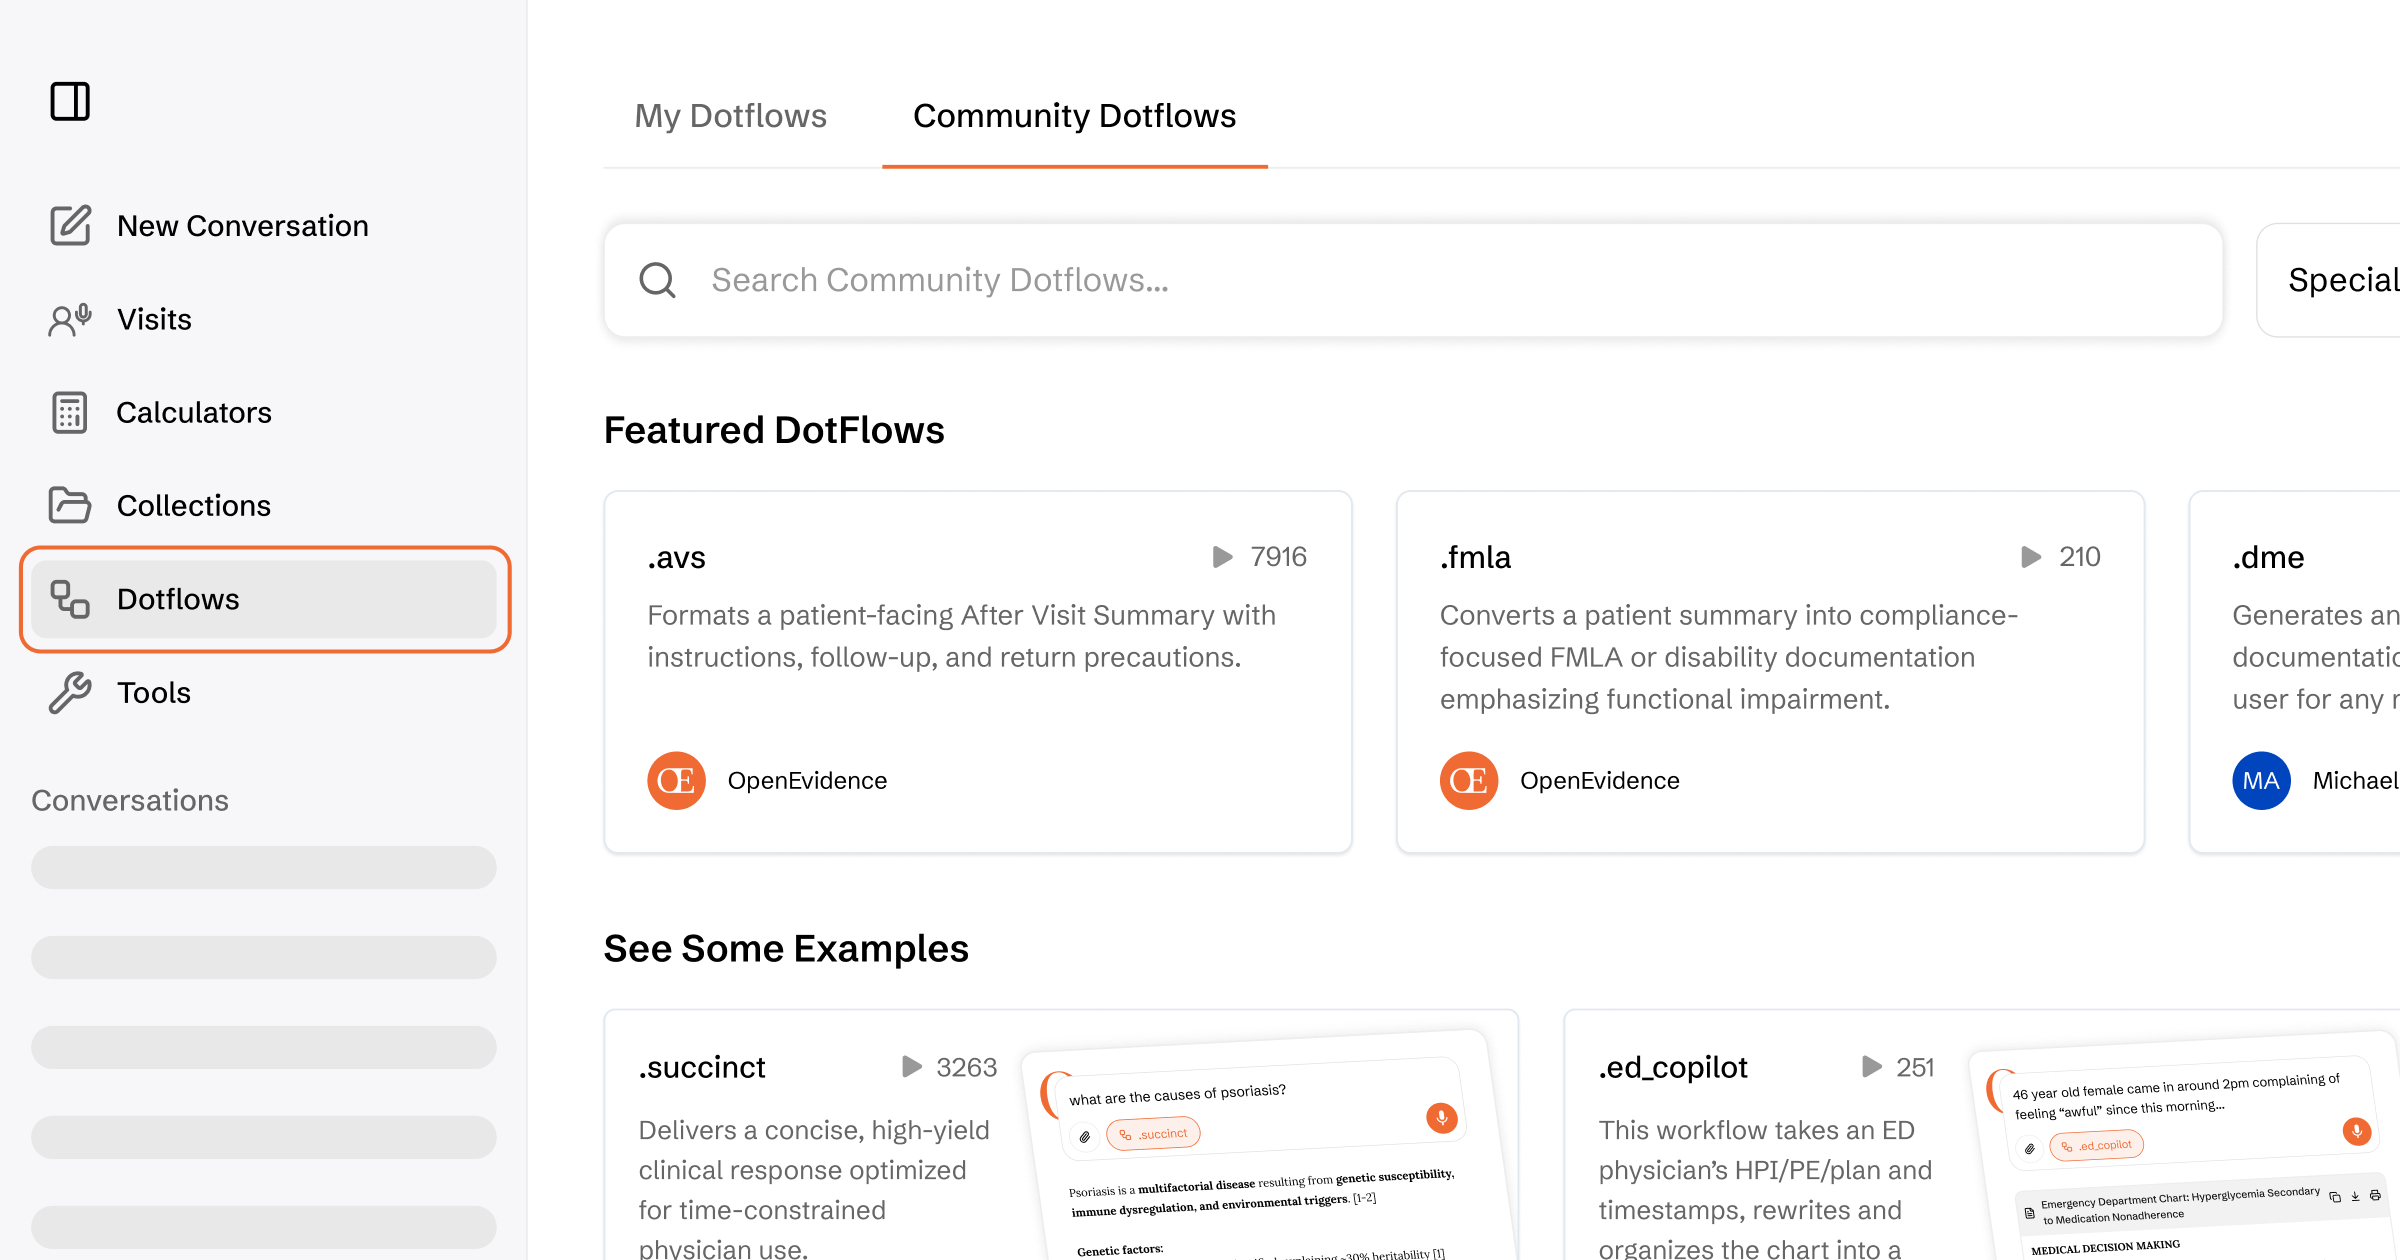
Task: Click the microphone icon in psoriasis preview
Action: [x=1441, y=1117]
